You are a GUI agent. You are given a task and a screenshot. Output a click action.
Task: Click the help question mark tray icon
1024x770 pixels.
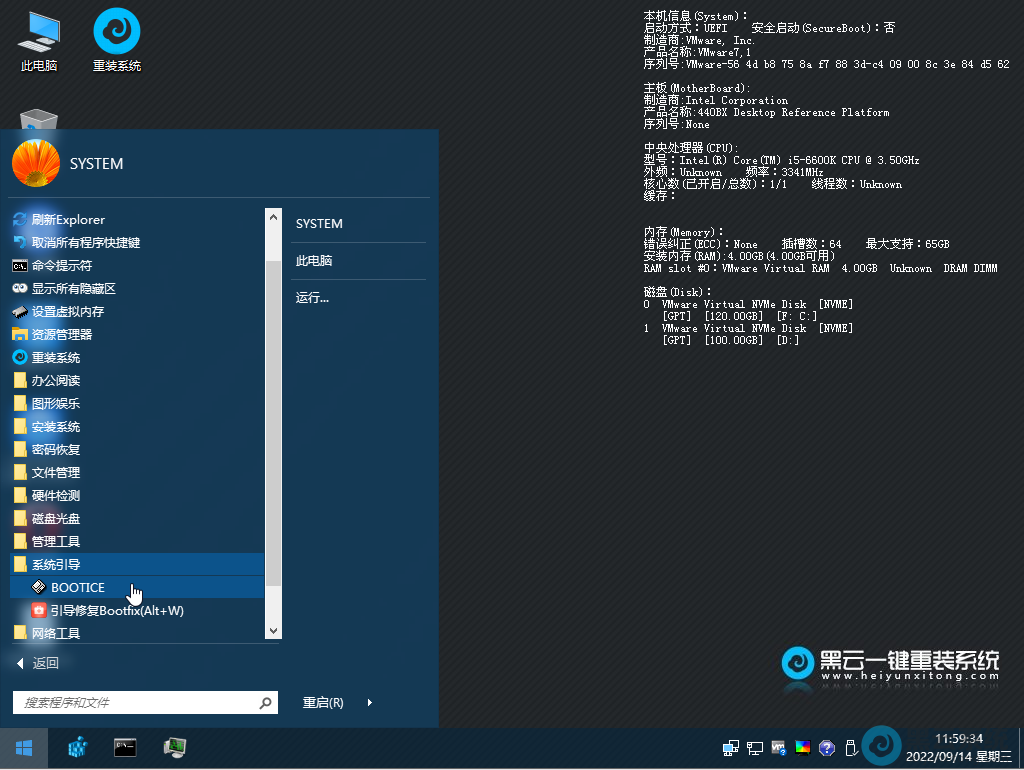click(x=827, y=747)
